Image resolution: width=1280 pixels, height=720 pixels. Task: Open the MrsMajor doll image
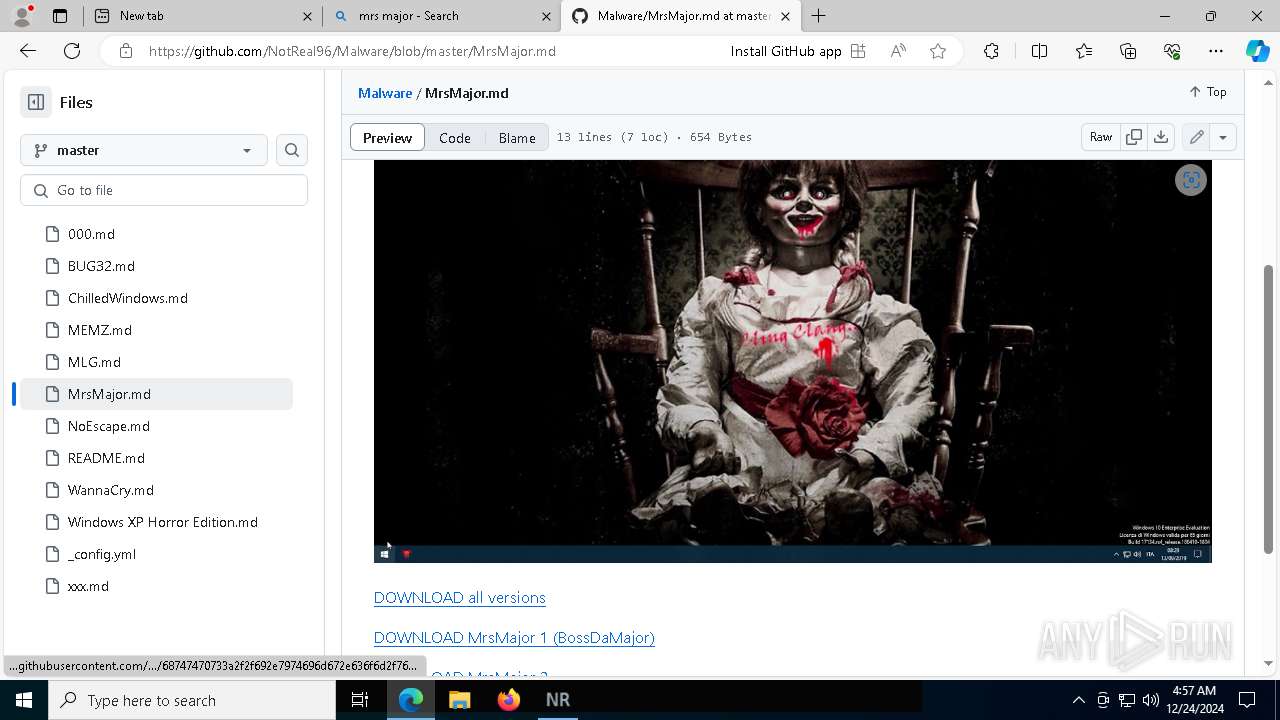793,361
